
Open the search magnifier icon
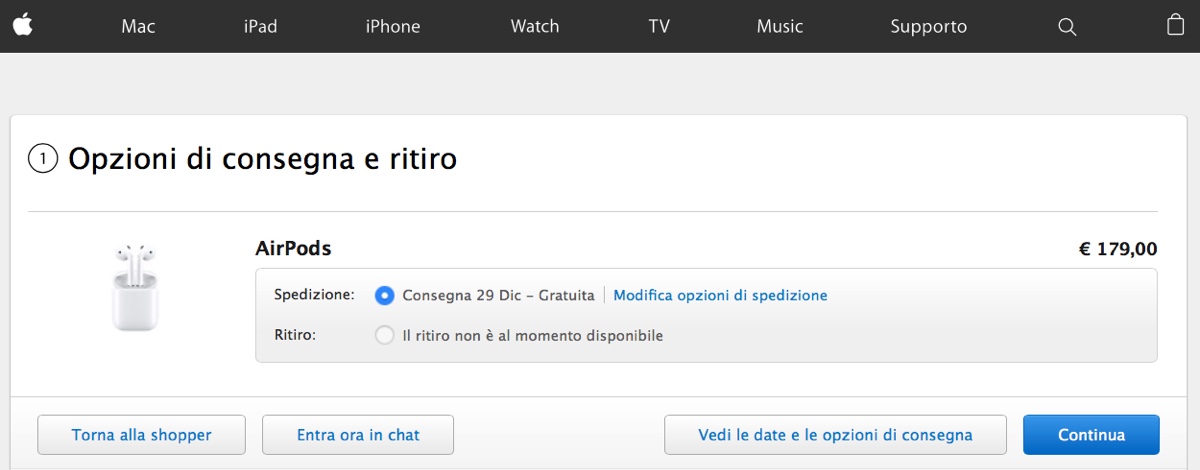[x=1067, y=27]
